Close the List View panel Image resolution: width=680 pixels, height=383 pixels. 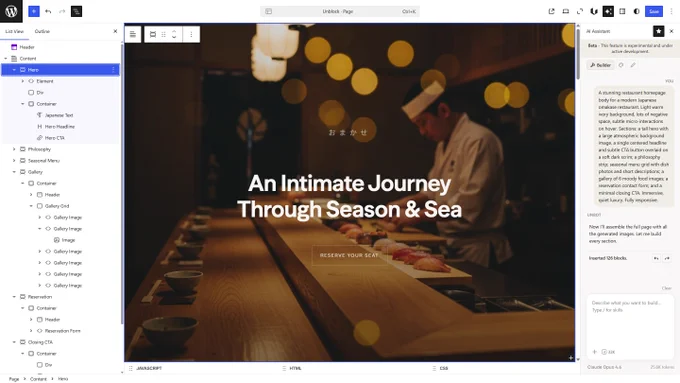click(115, 31)
